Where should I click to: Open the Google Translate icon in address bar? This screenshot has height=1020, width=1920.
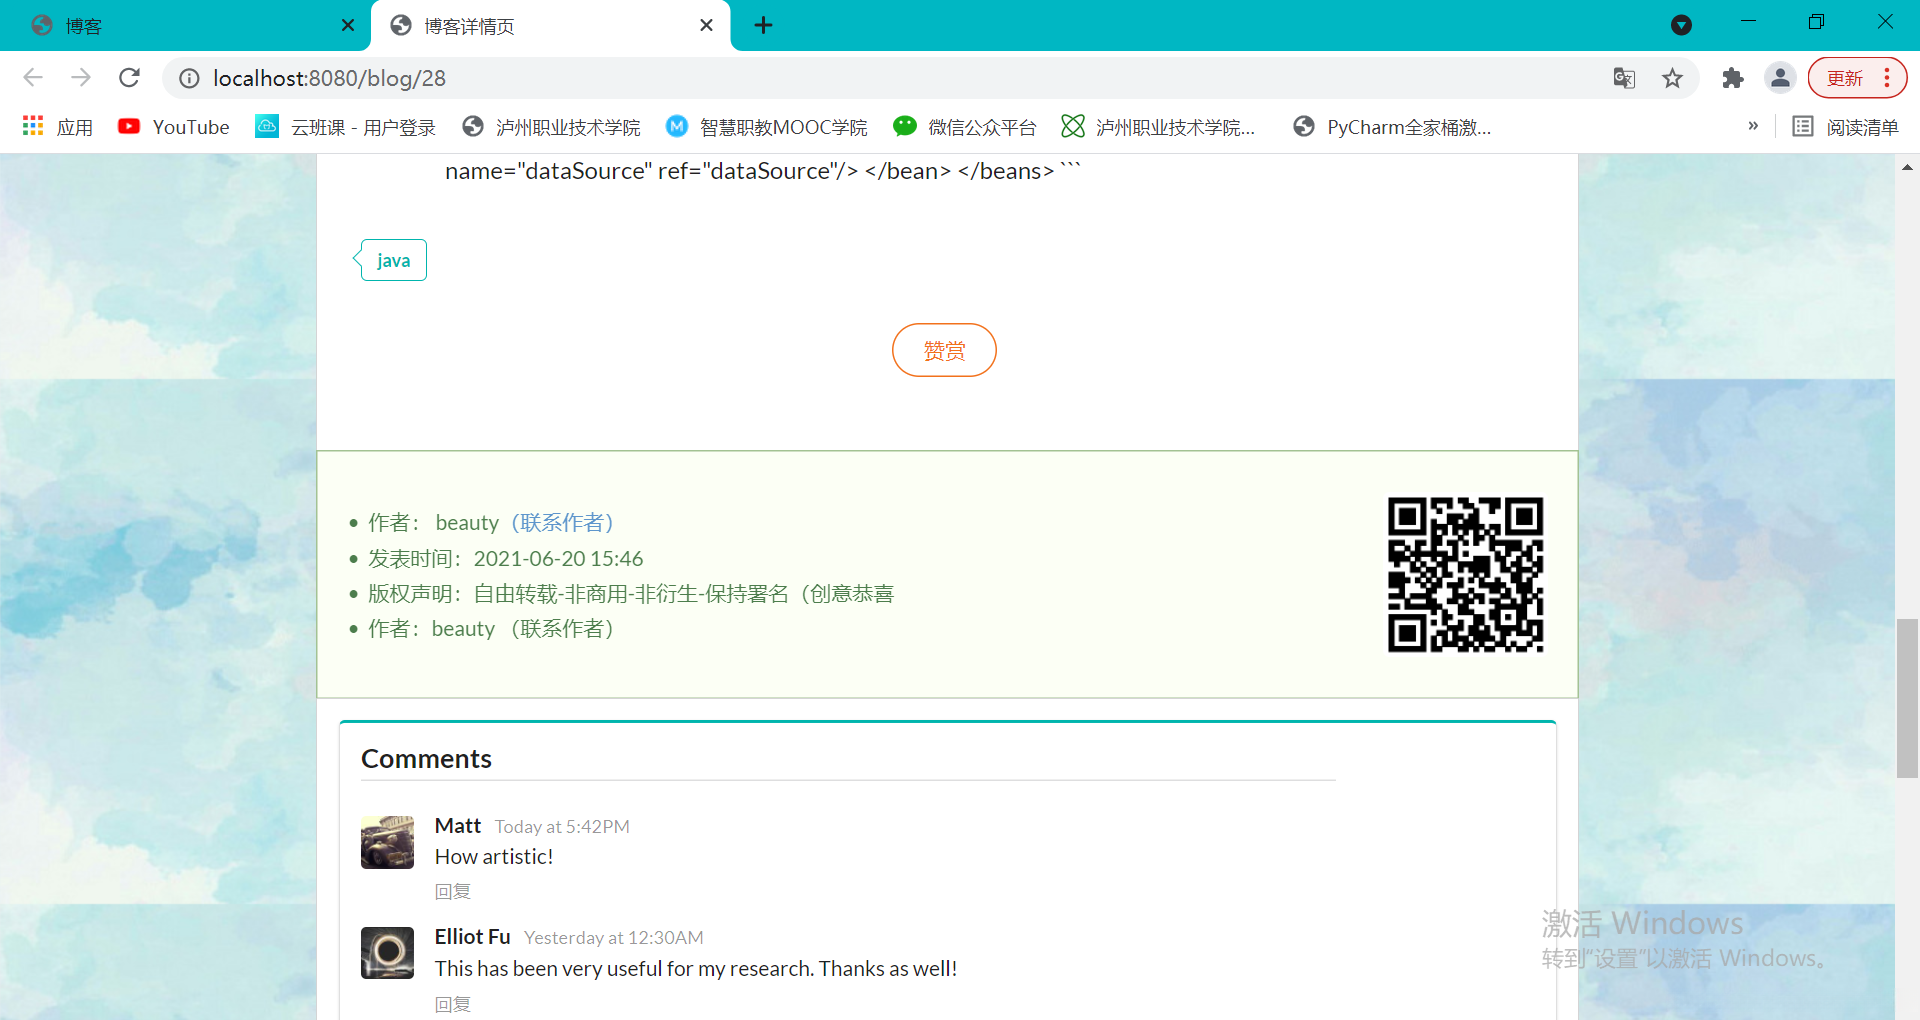[1624, 77]
